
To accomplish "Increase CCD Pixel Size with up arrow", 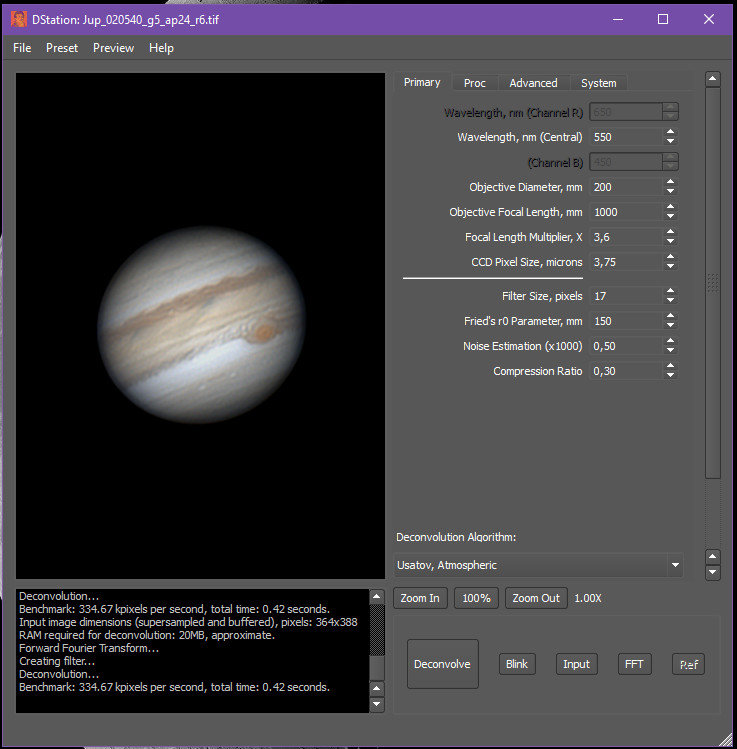I will [671, 257].
